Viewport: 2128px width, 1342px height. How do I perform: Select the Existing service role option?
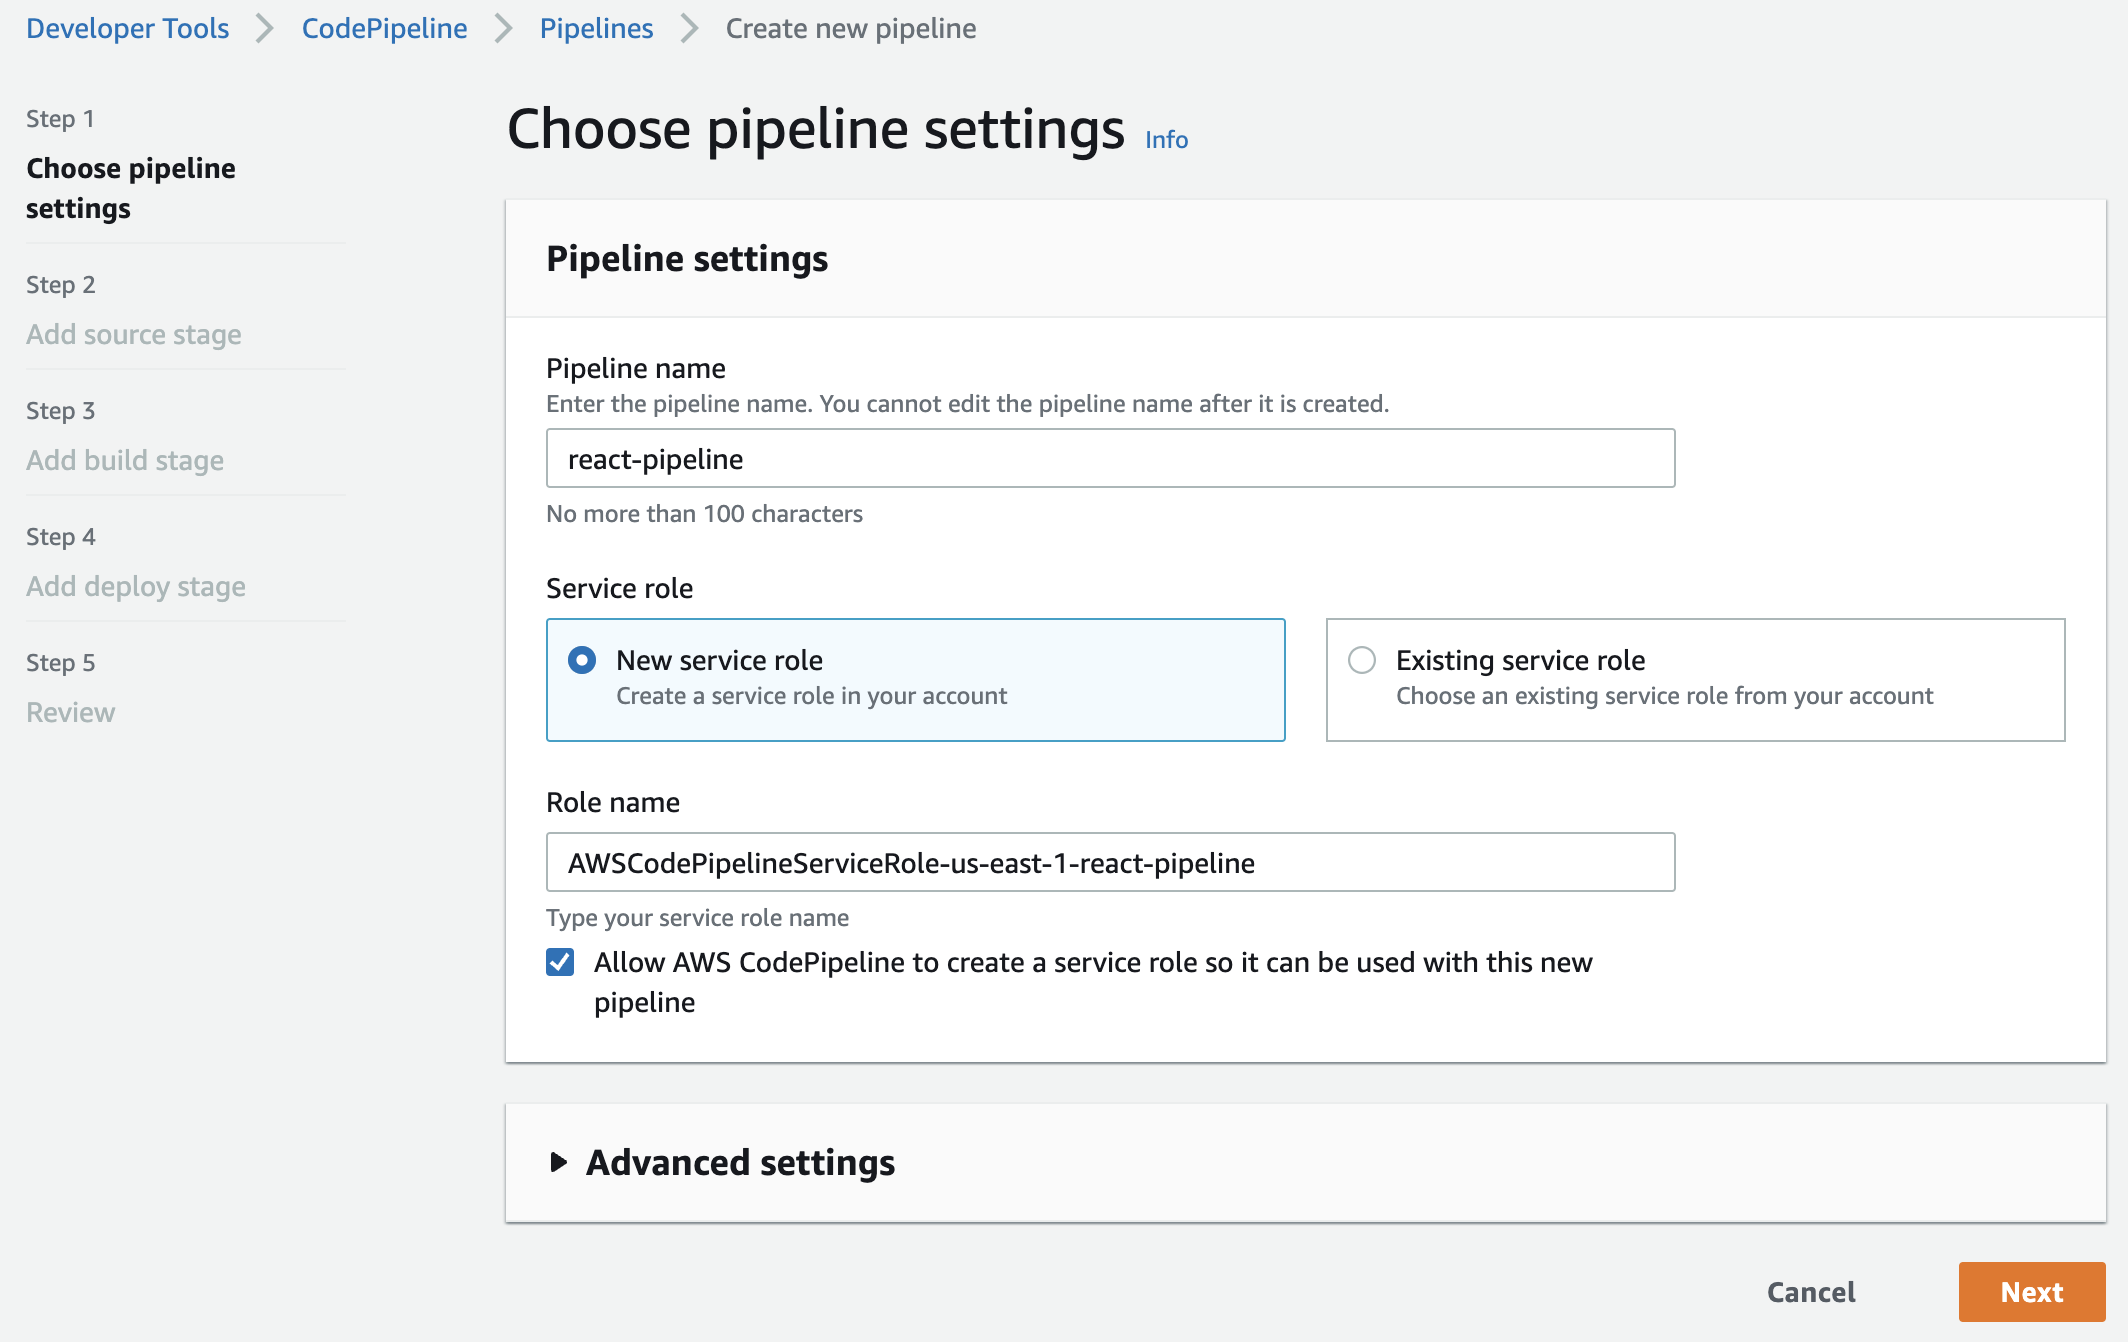1361,660
